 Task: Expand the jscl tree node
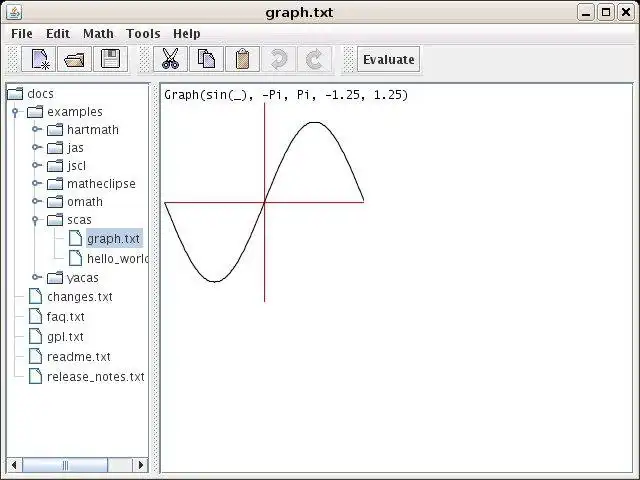tap(36, 165)
